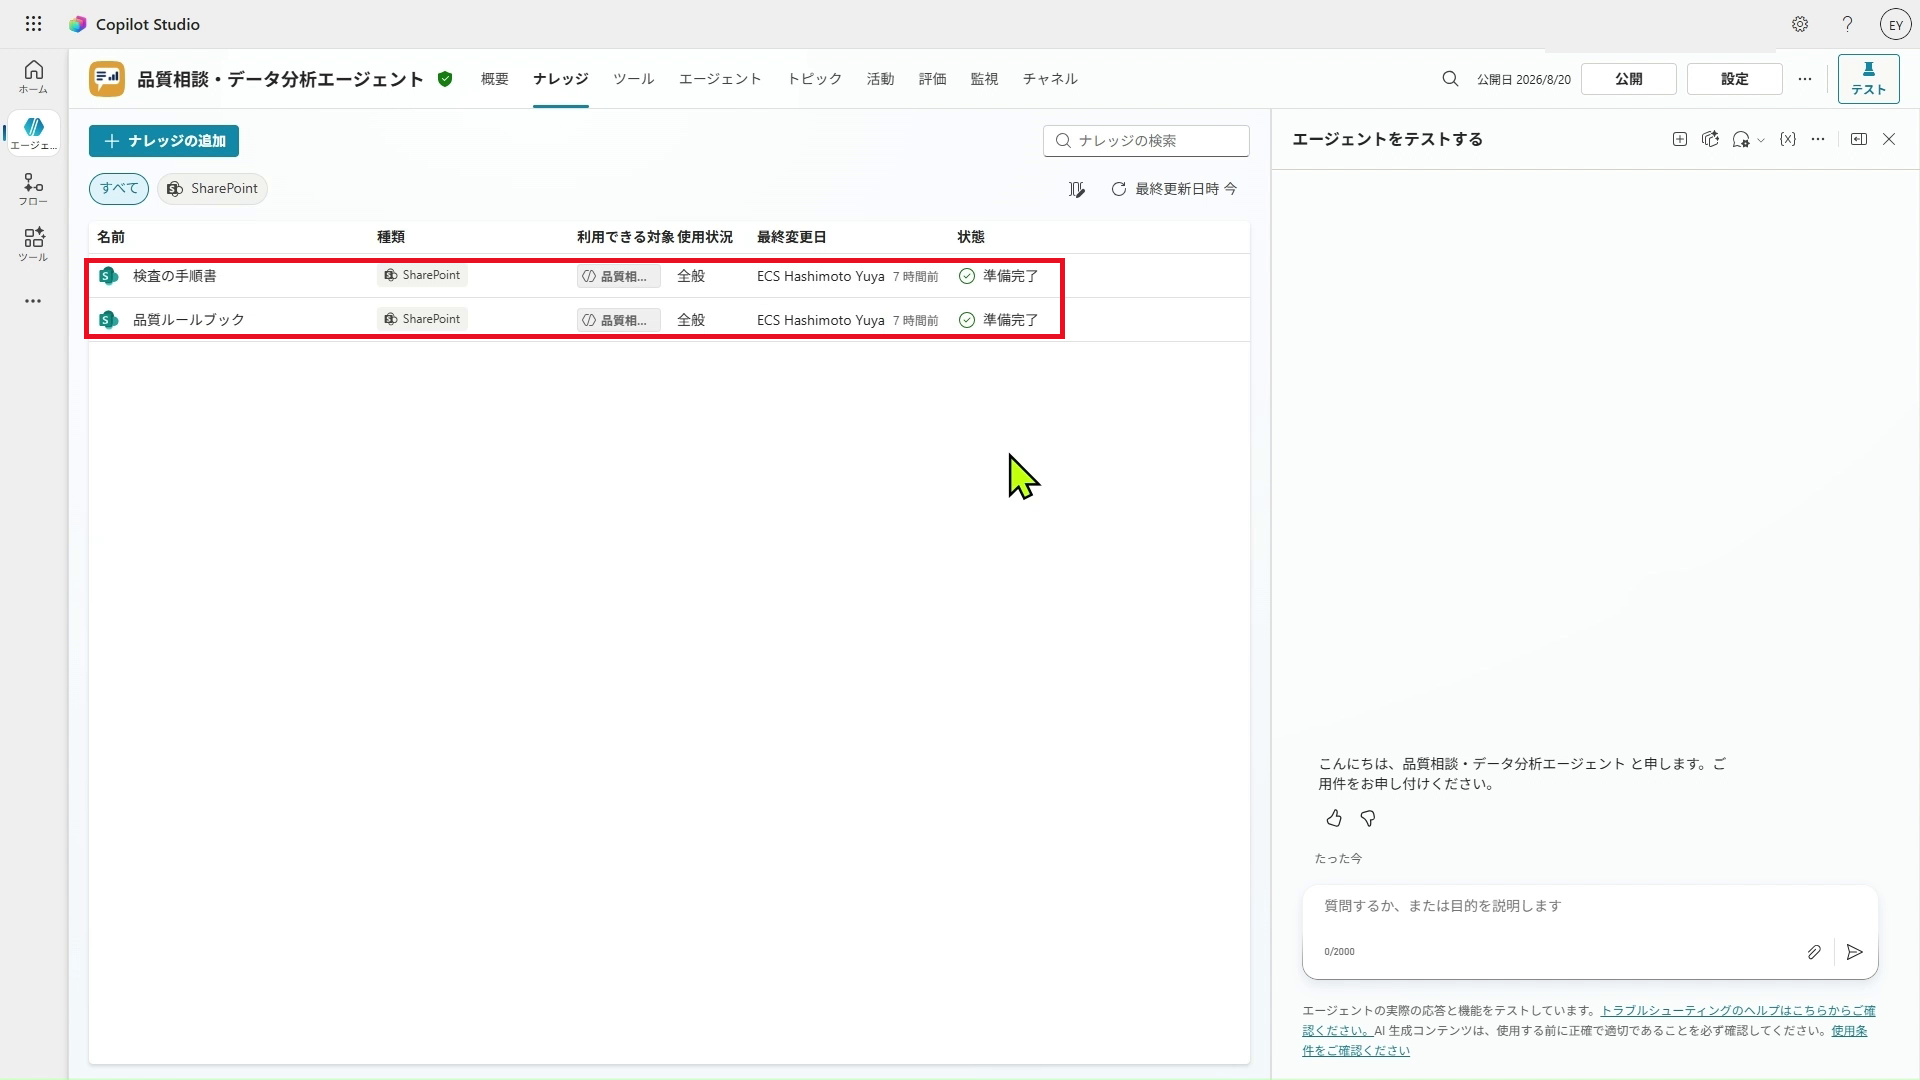1920x1080 pixels.
Task: Give thumbs down to greeting message
Action: point(1368,819)
